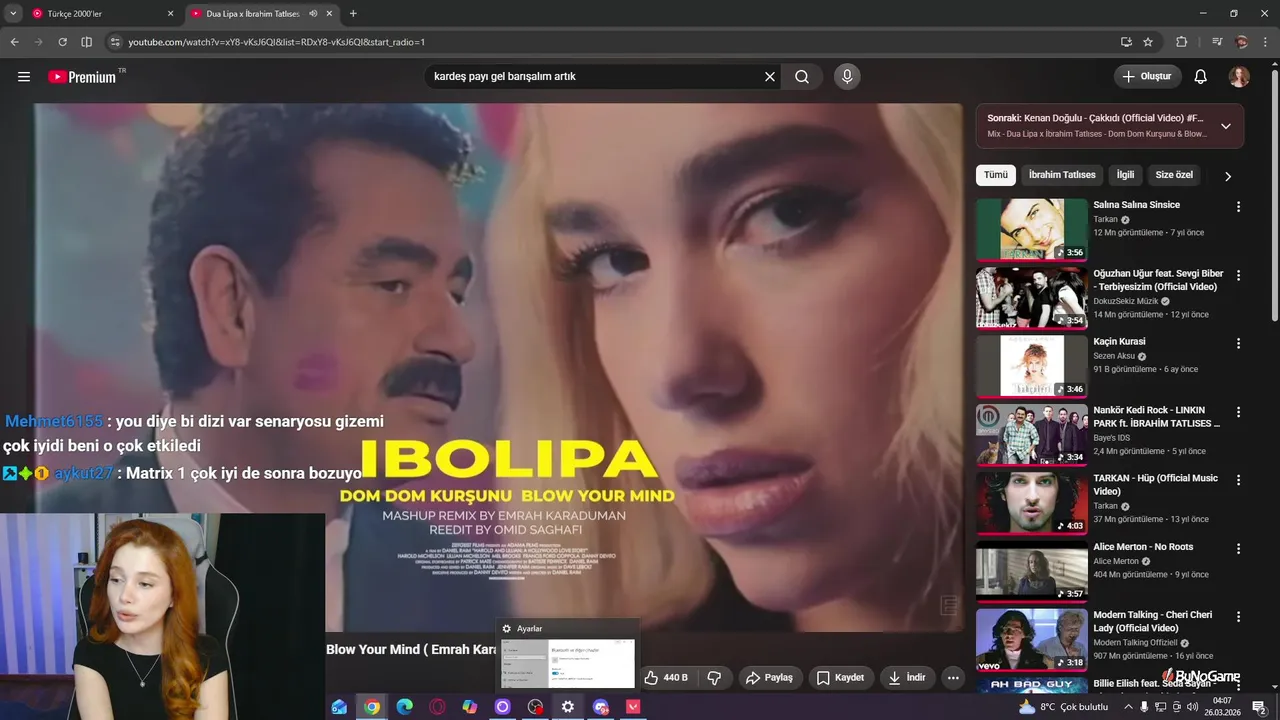Start voice search with microphone icon
Screen dimensions: 1280x720
click(847, 77)
